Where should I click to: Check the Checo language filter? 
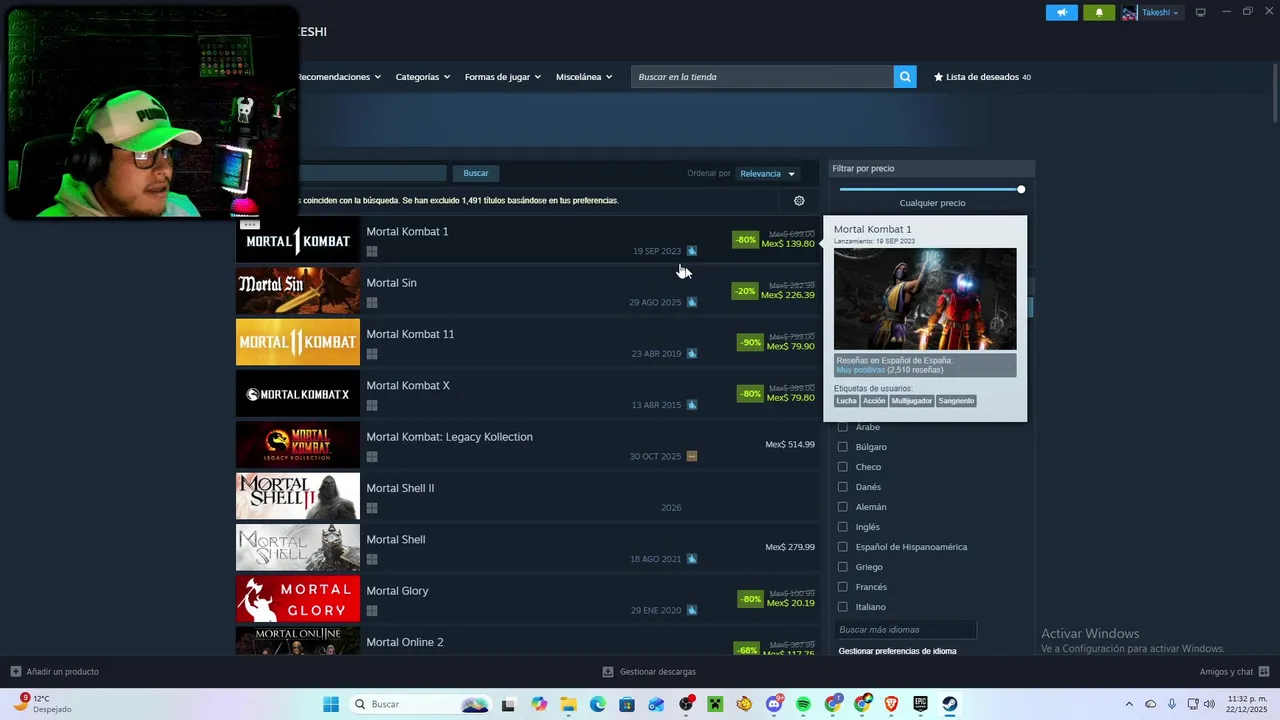pyautogui.click(x=842, y=467)
